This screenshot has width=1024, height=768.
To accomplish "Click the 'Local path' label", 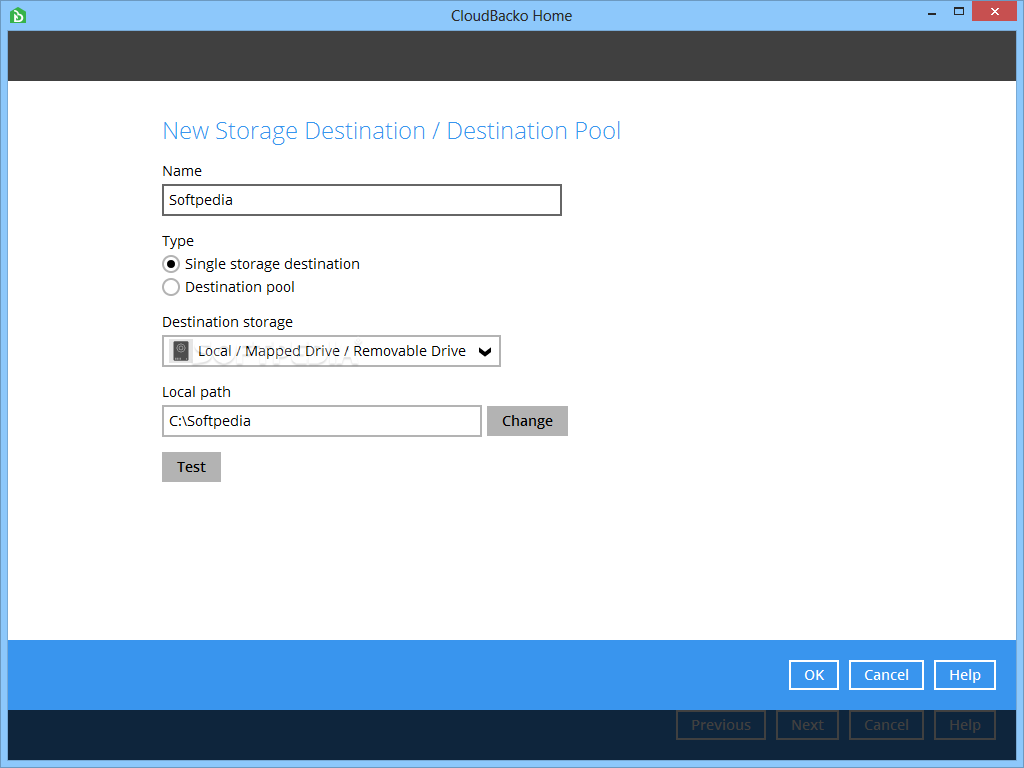I will point(197,392).
